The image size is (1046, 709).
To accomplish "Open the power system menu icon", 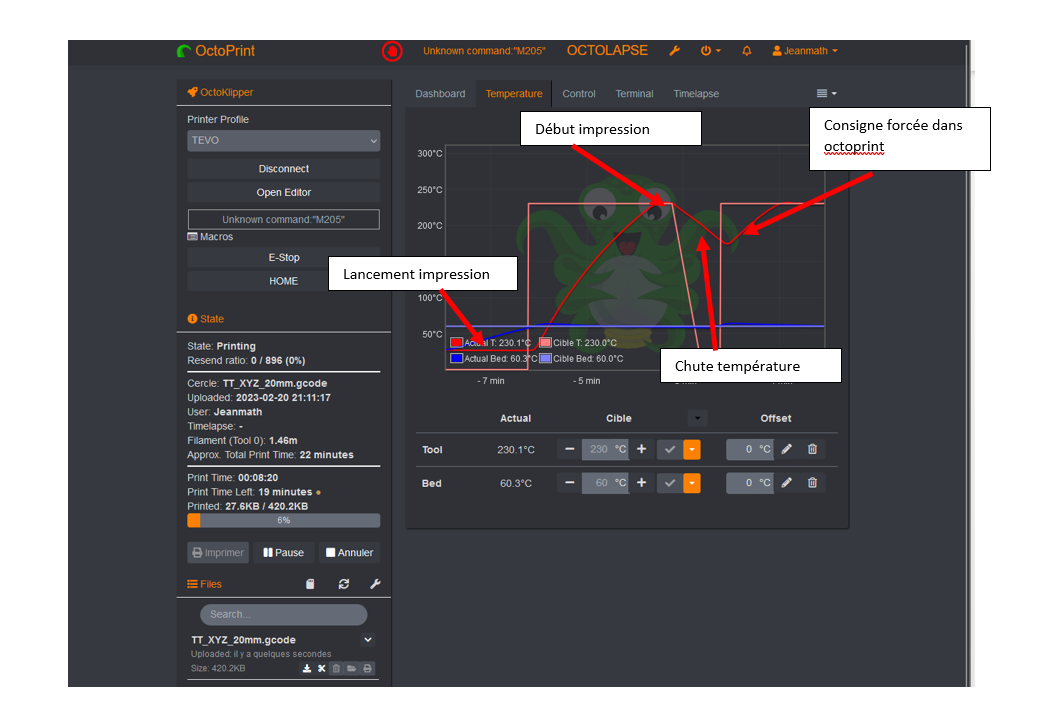I will 710,51.
